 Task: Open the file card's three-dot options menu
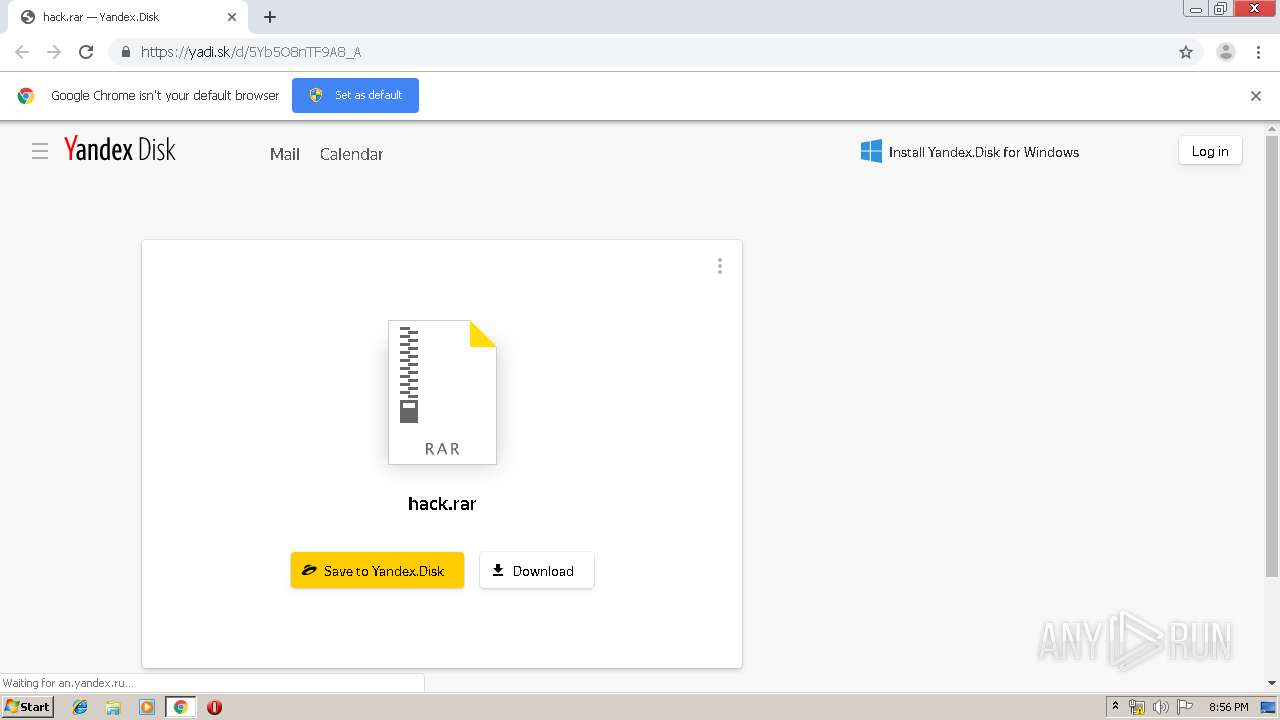click(720, 266)
